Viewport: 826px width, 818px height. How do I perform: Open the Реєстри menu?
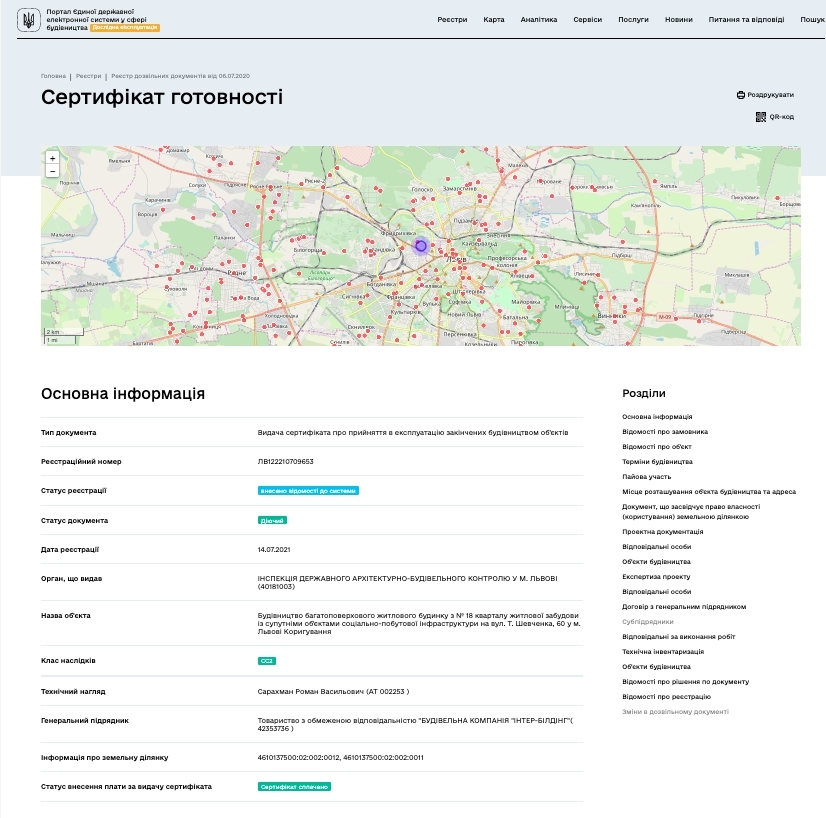click(x=452, y=19)
